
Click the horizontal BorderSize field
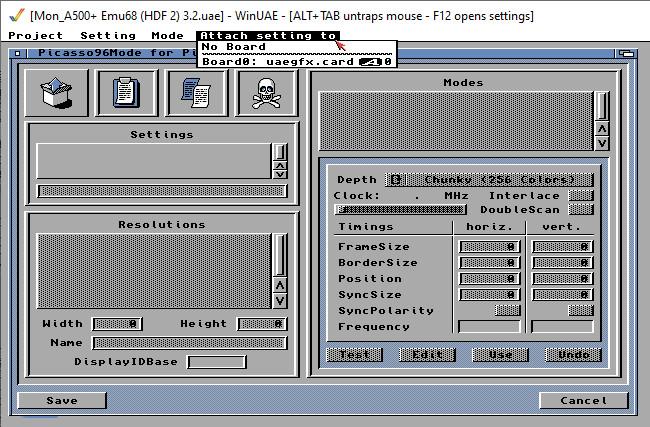click(x=489, y=262)
